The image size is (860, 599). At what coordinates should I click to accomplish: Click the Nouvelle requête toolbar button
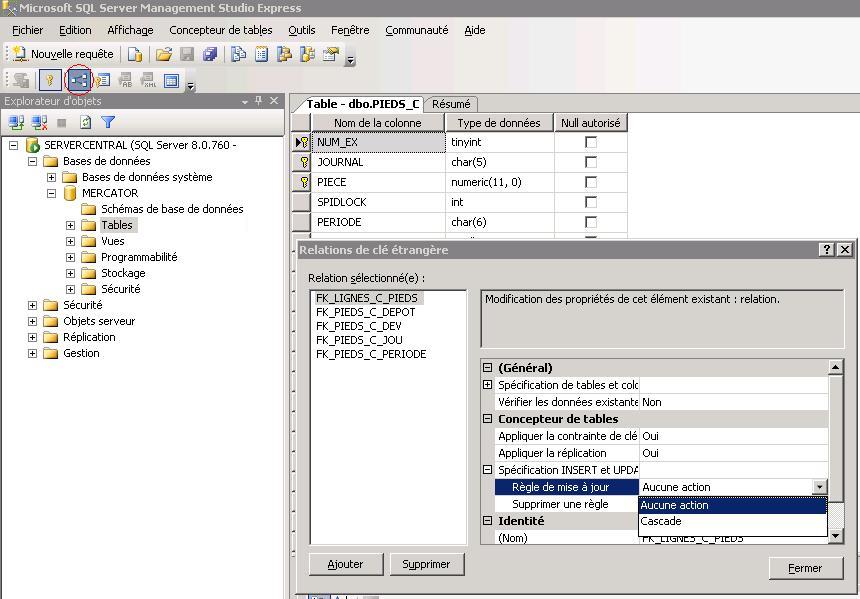pyautogui.click(x=64, y=54)
